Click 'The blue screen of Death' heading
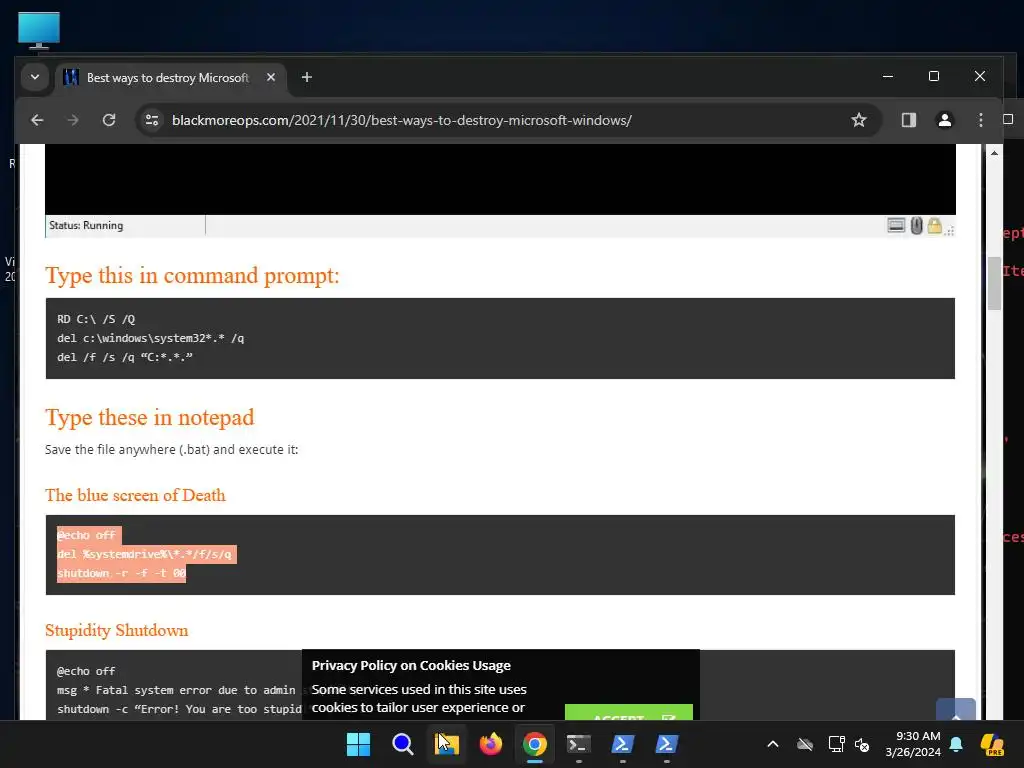Viewport: 1024px width, 768px height. (135, 495)
